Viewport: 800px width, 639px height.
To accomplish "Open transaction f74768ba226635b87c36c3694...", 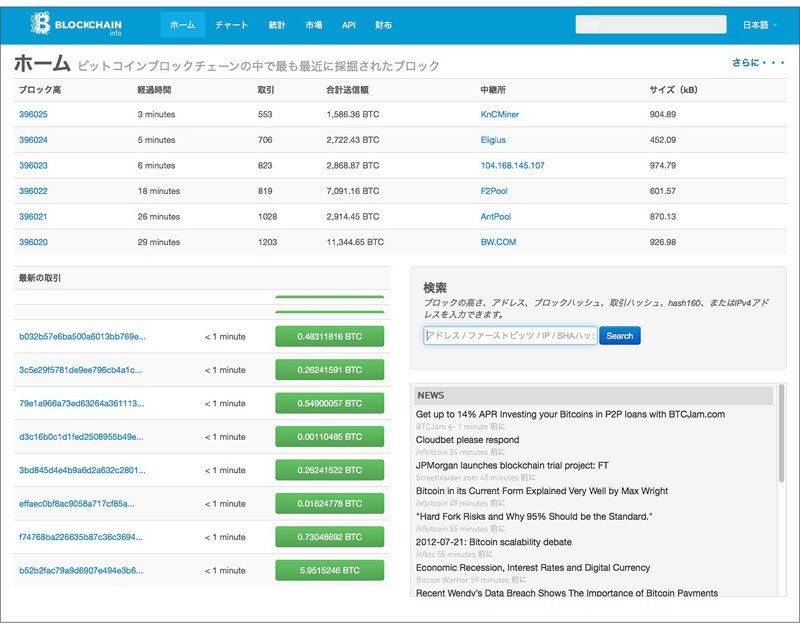I will point(81,537).
